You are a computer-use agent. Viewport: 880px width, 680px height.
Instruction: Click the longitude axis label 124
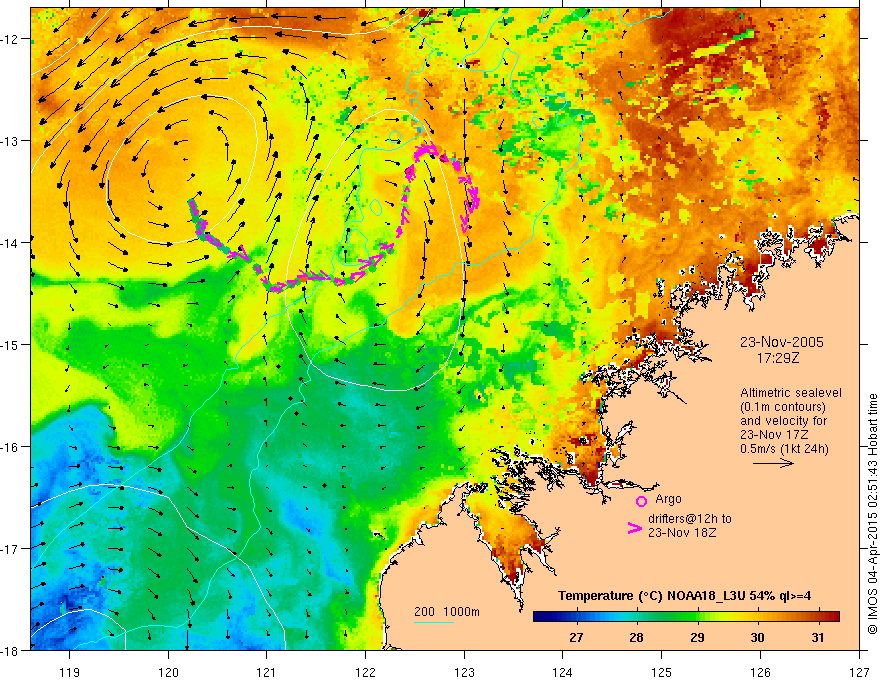563,672
